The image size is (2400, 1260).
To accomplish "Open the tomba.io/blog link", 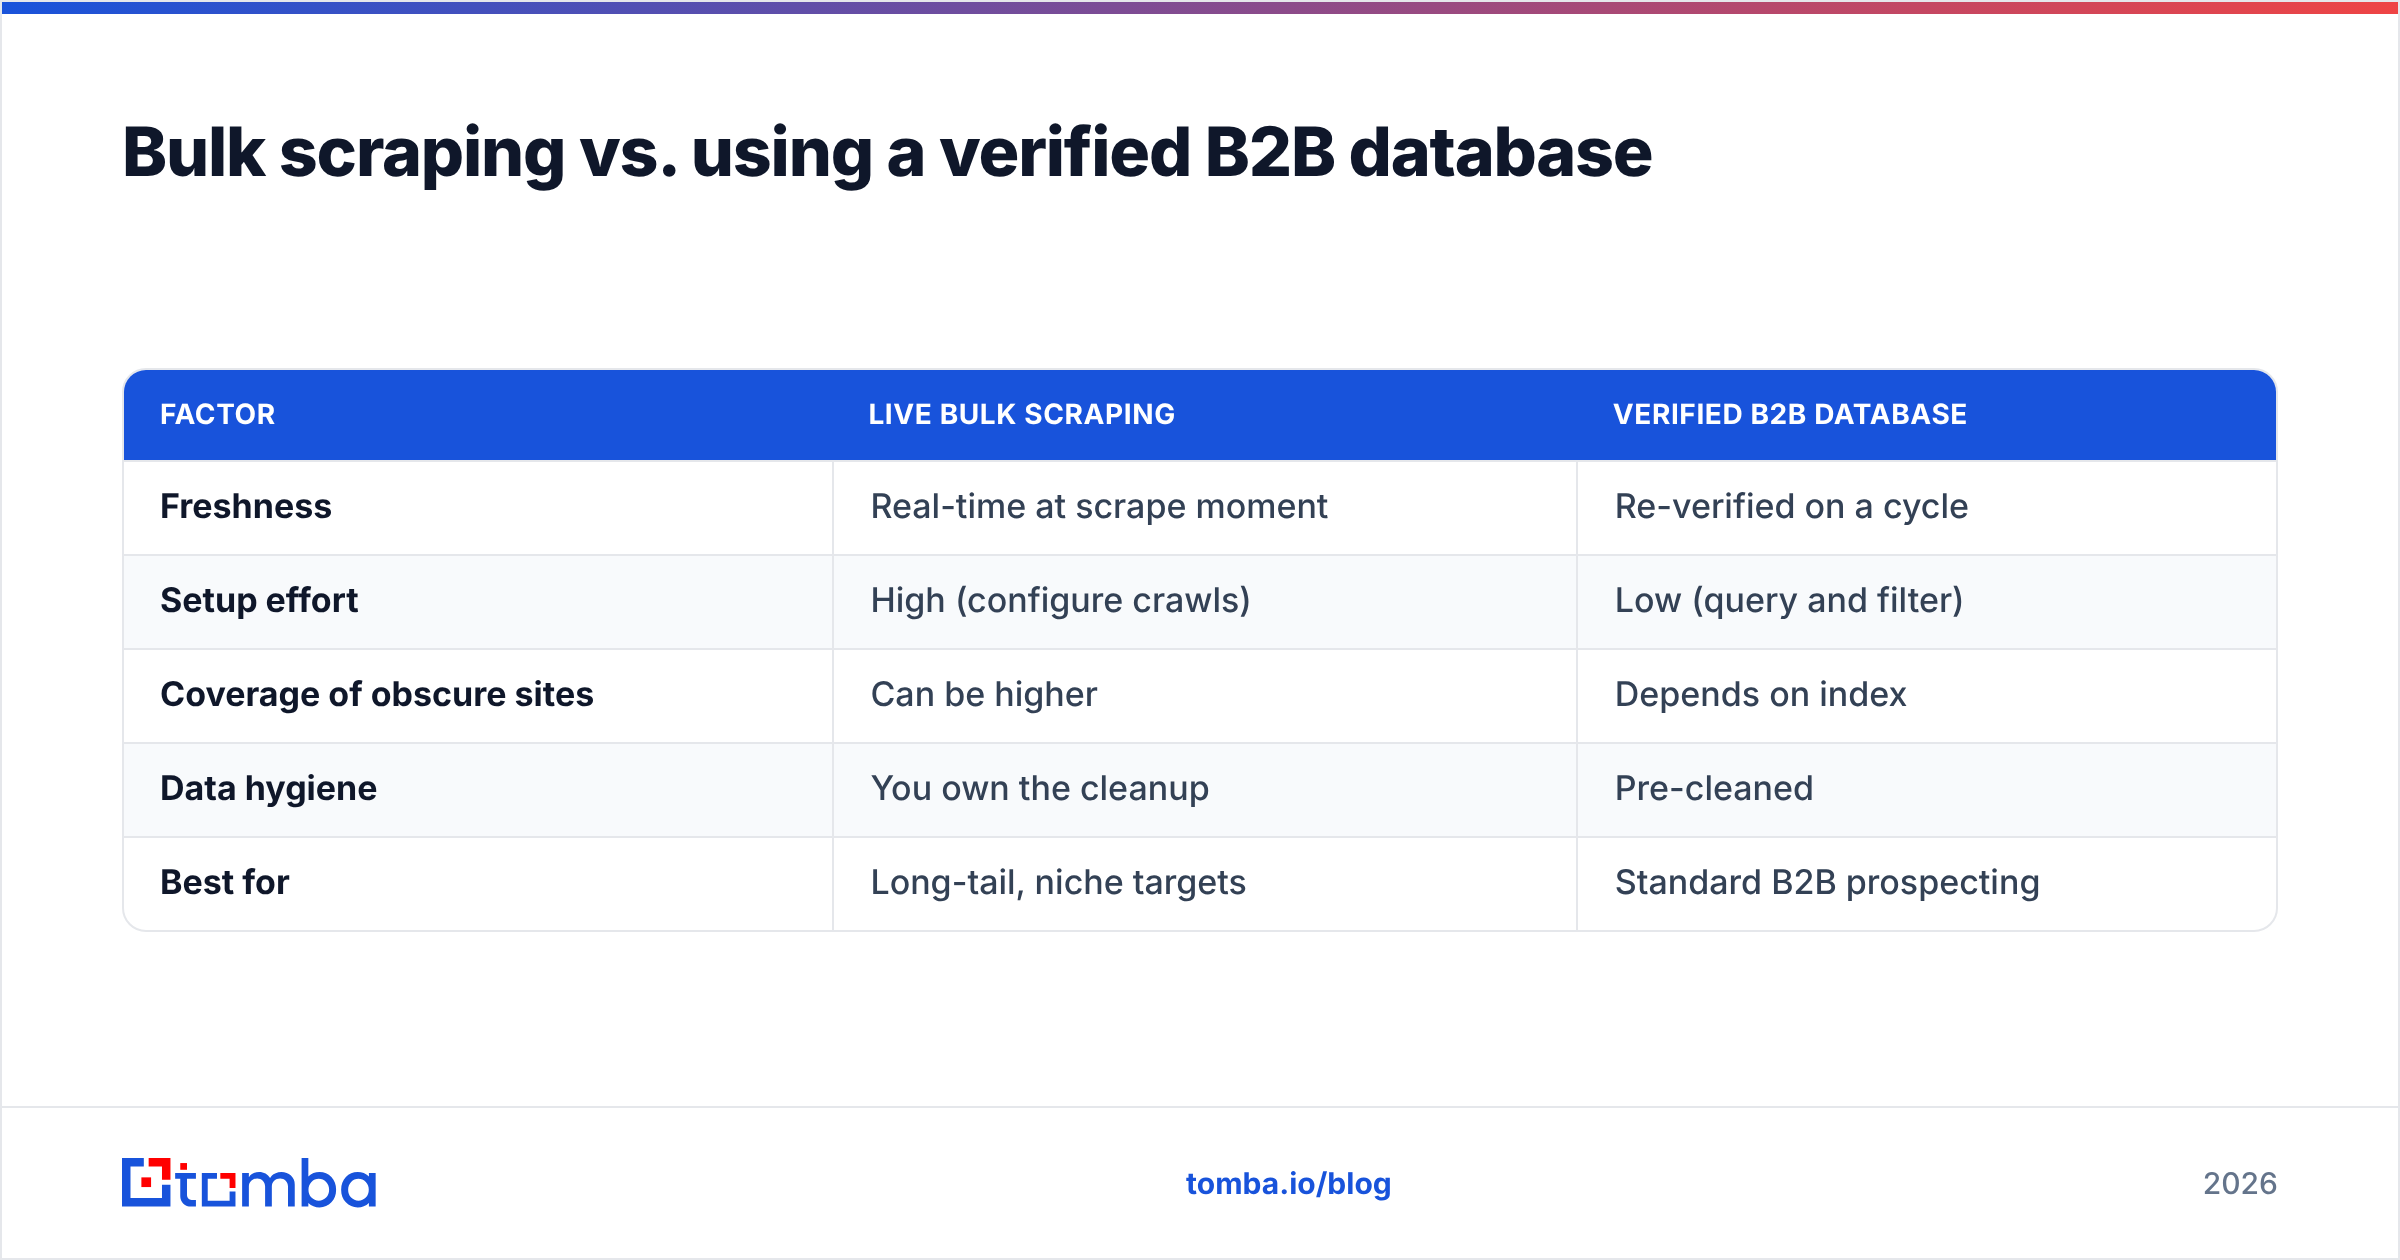I will point(1288,1184).
